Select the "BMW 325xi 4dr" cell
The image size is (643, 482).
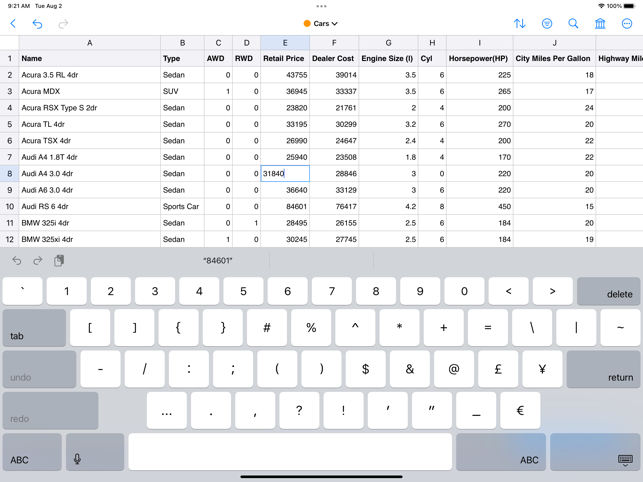[x=89, y=239]
